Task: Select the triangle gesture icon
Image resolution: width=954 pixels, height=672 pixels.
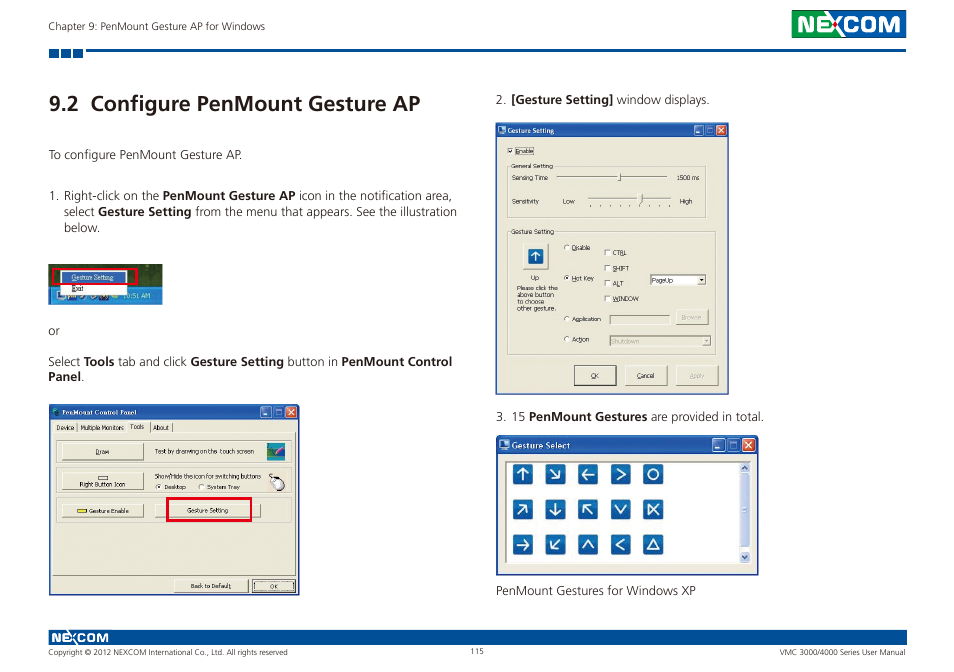Action: [x=653, y=544]
